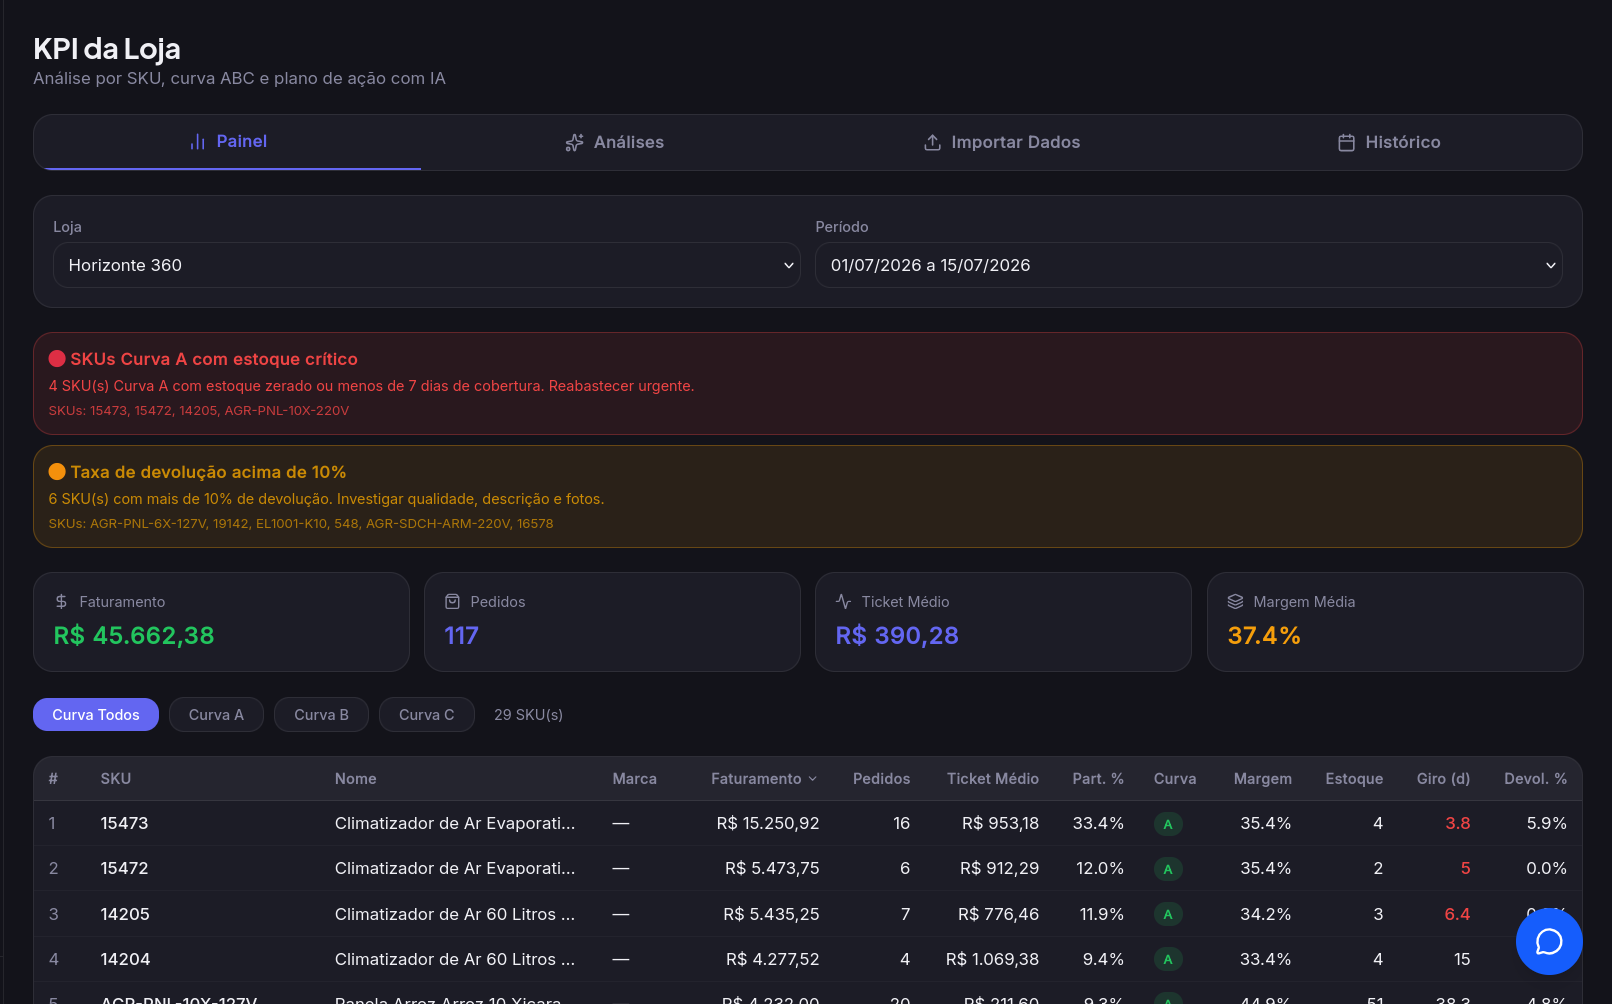This screenshot has width=1612, height=1004.
Task: Click SKU 14205 in the table
Action: [125, 915]
